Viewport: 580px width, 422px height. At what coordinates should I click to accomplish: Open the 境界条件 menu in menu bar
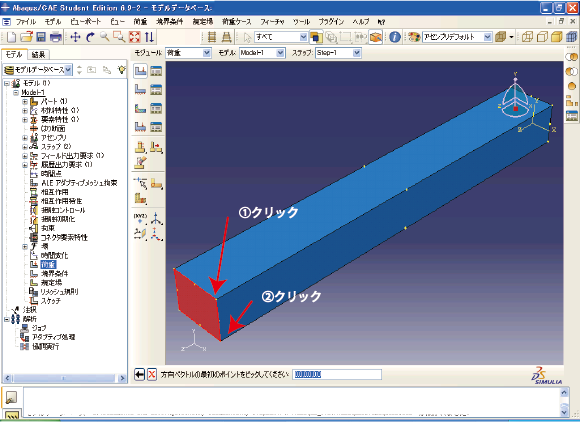coord(170,22)
